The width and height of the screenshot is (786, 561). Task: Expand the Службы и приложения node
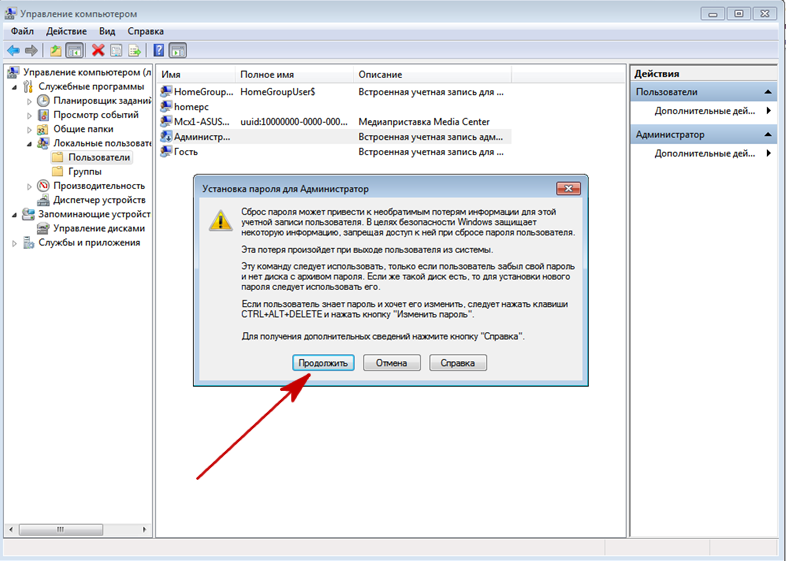click(15, 243)
